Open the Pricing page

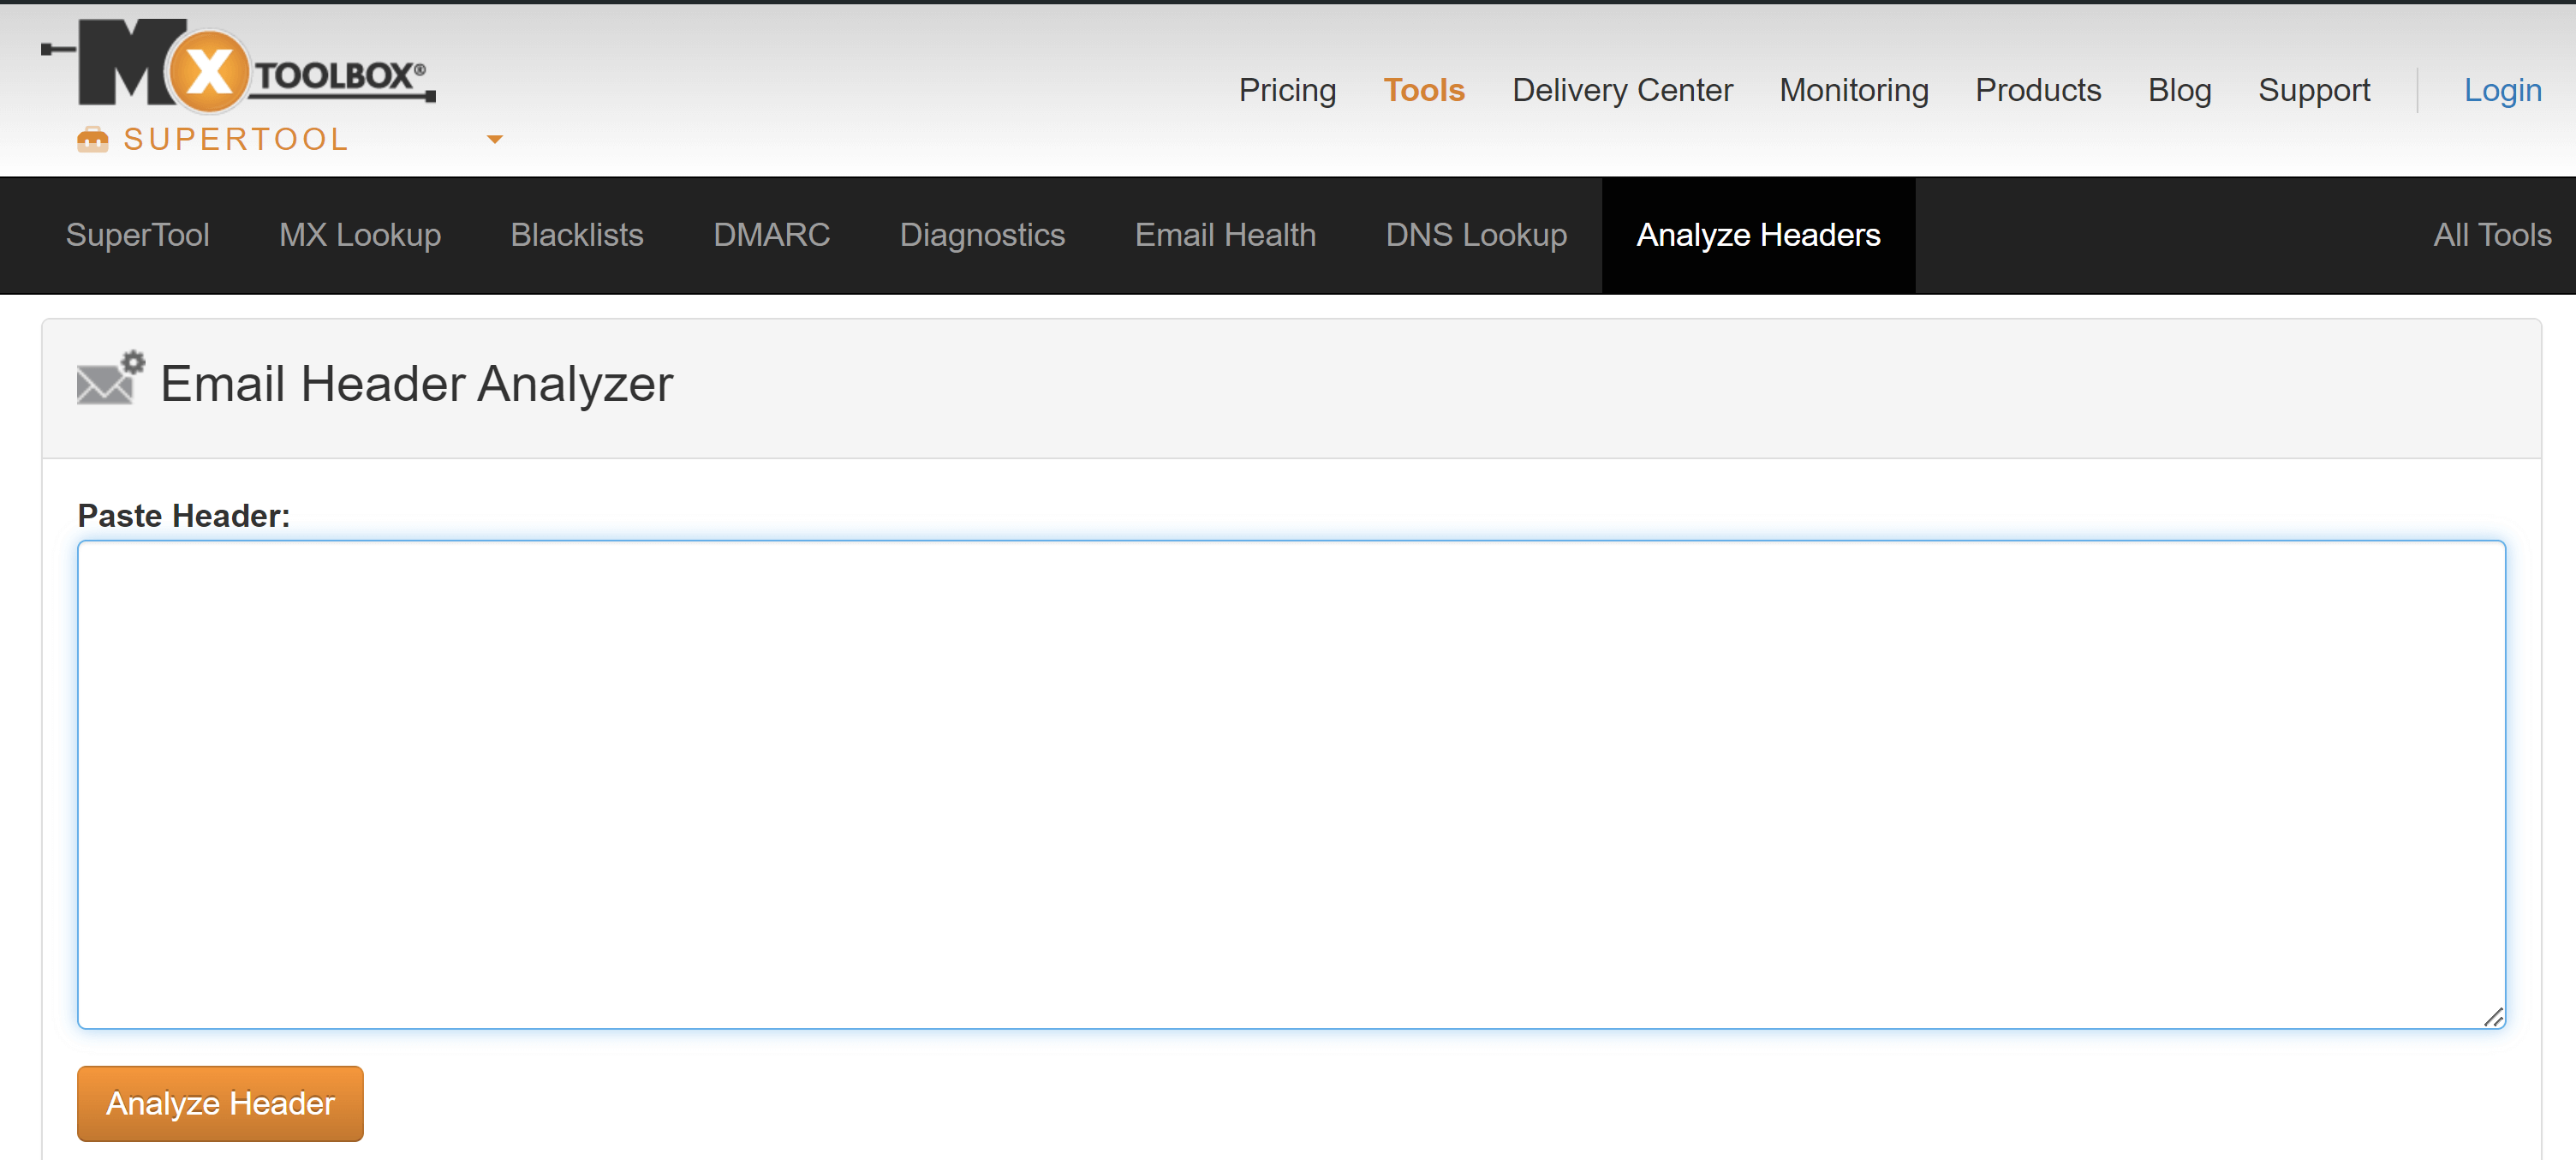coord(1287,90)
